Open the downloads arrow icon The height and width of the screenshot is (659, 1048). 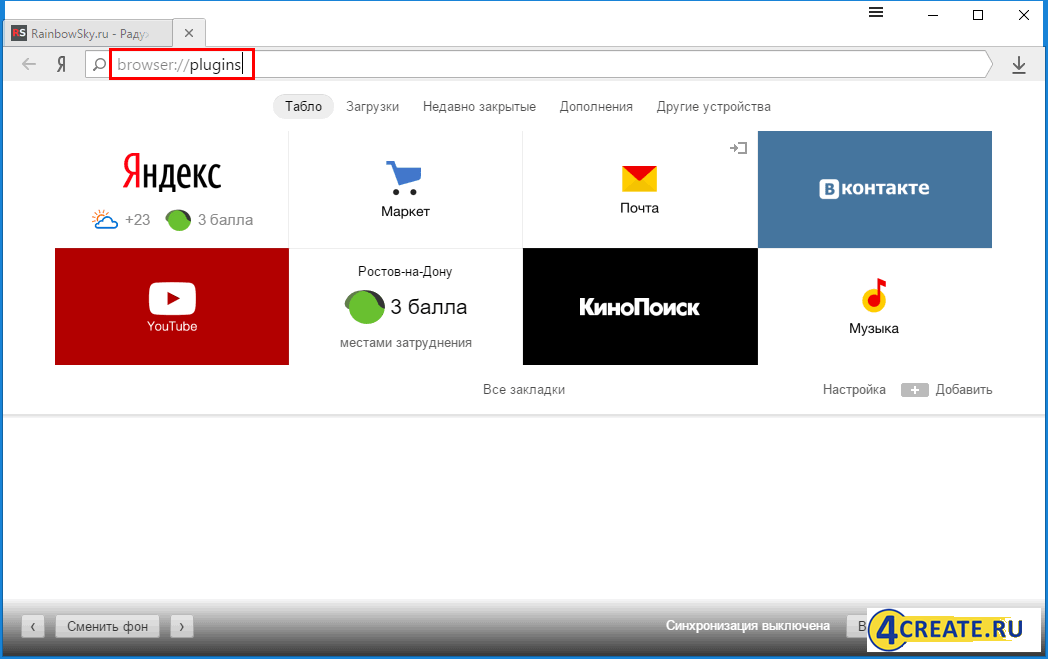point(1019,65)
